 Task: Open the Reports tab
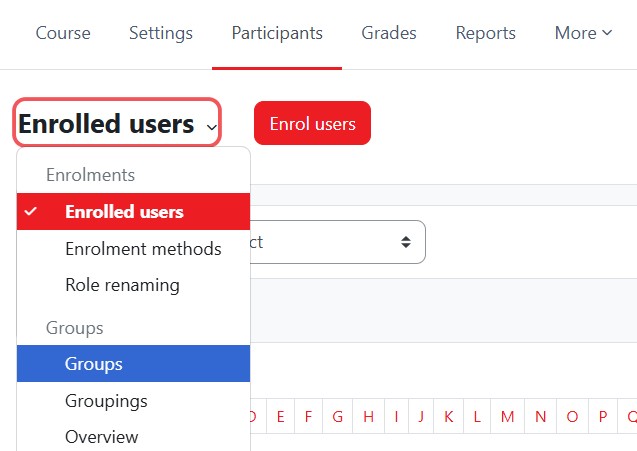click(x=486, y=33)
